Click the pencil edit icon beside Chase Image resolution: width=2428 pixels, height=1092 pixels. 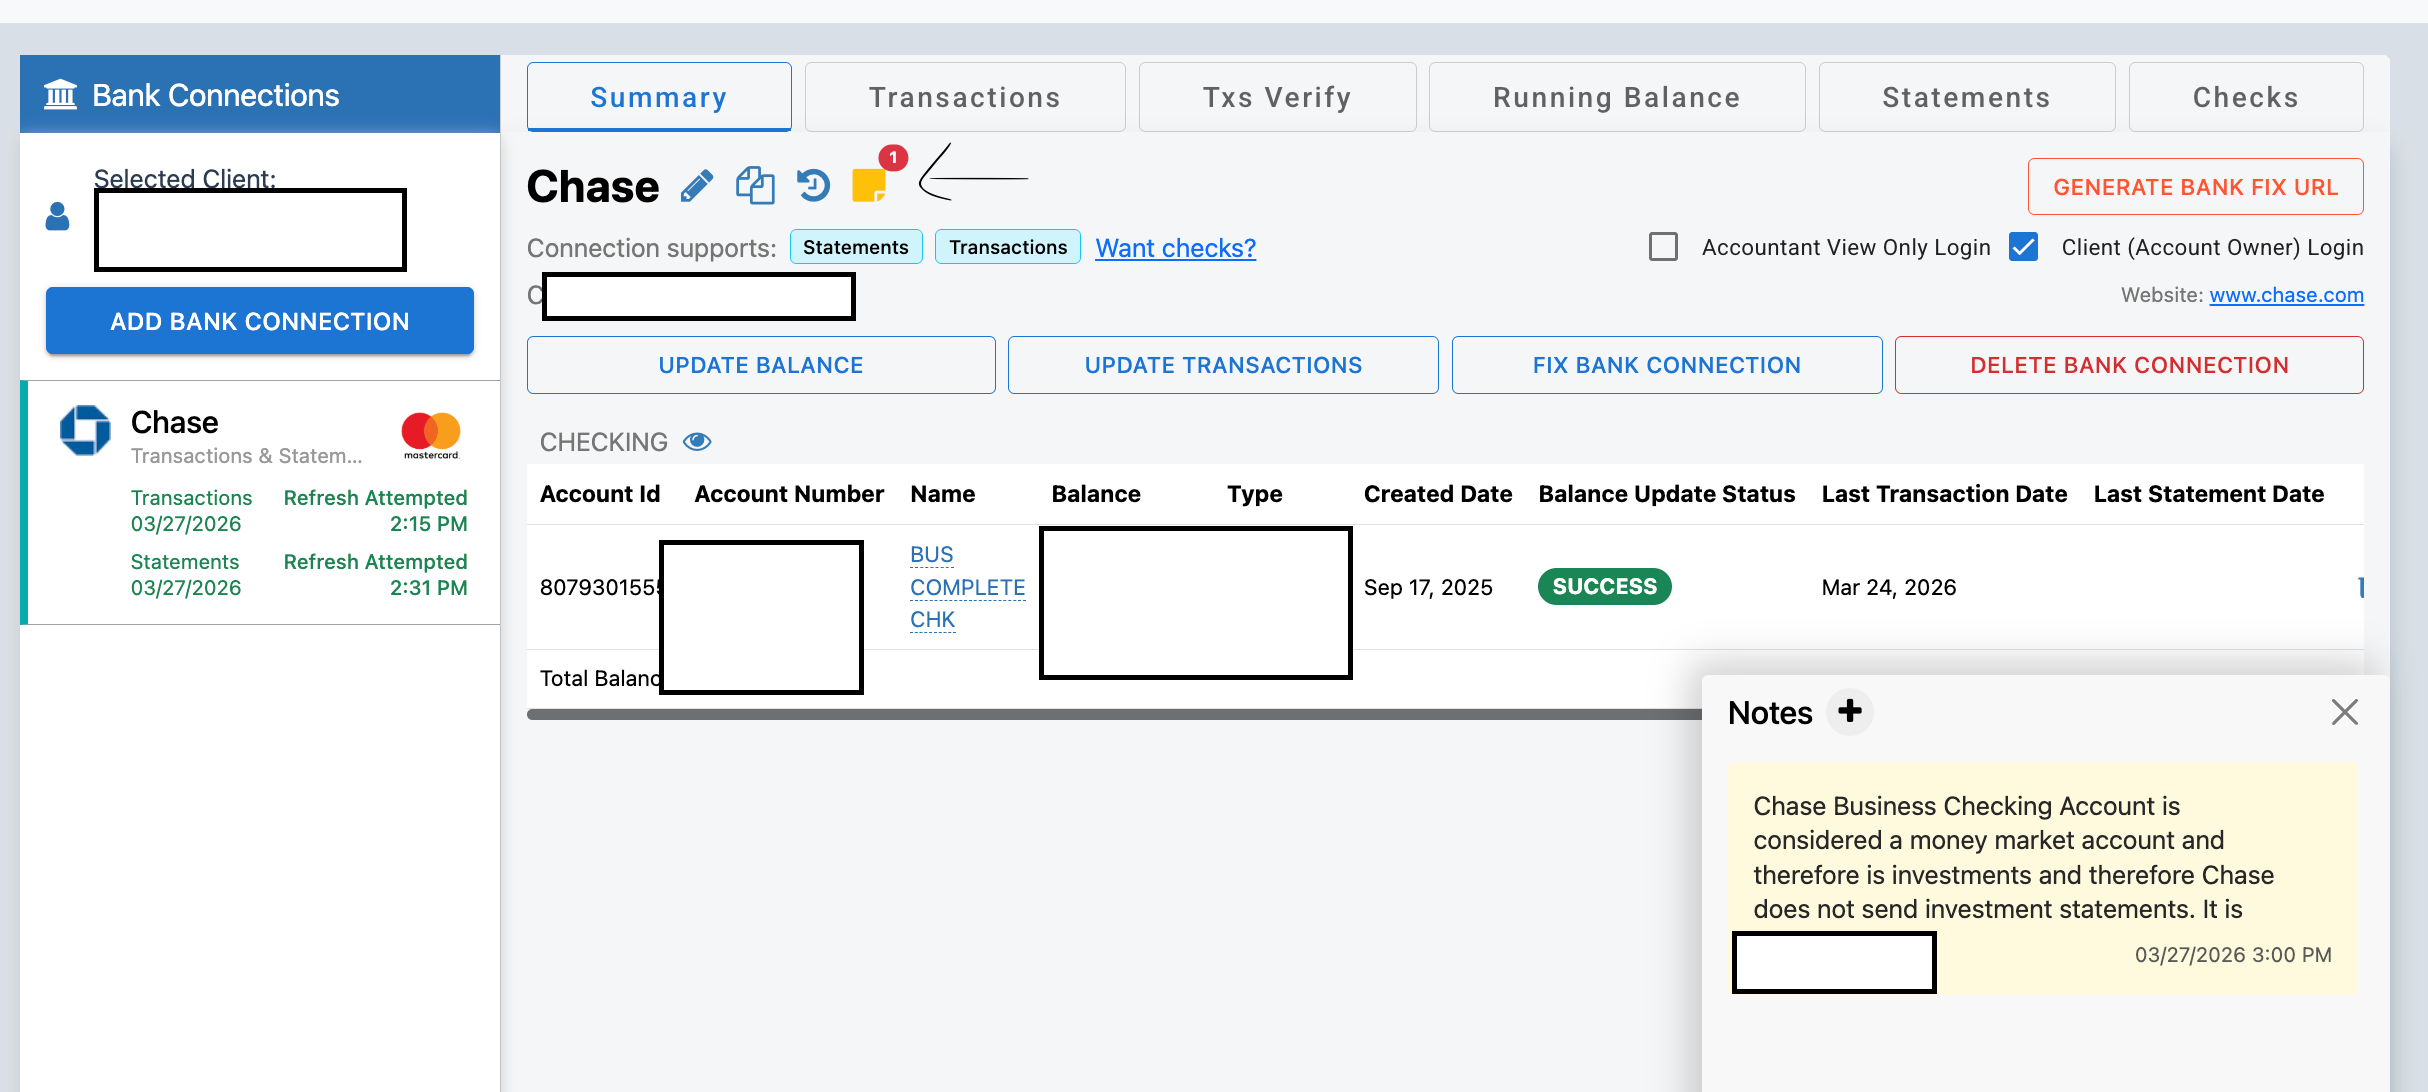pos(697,186)
